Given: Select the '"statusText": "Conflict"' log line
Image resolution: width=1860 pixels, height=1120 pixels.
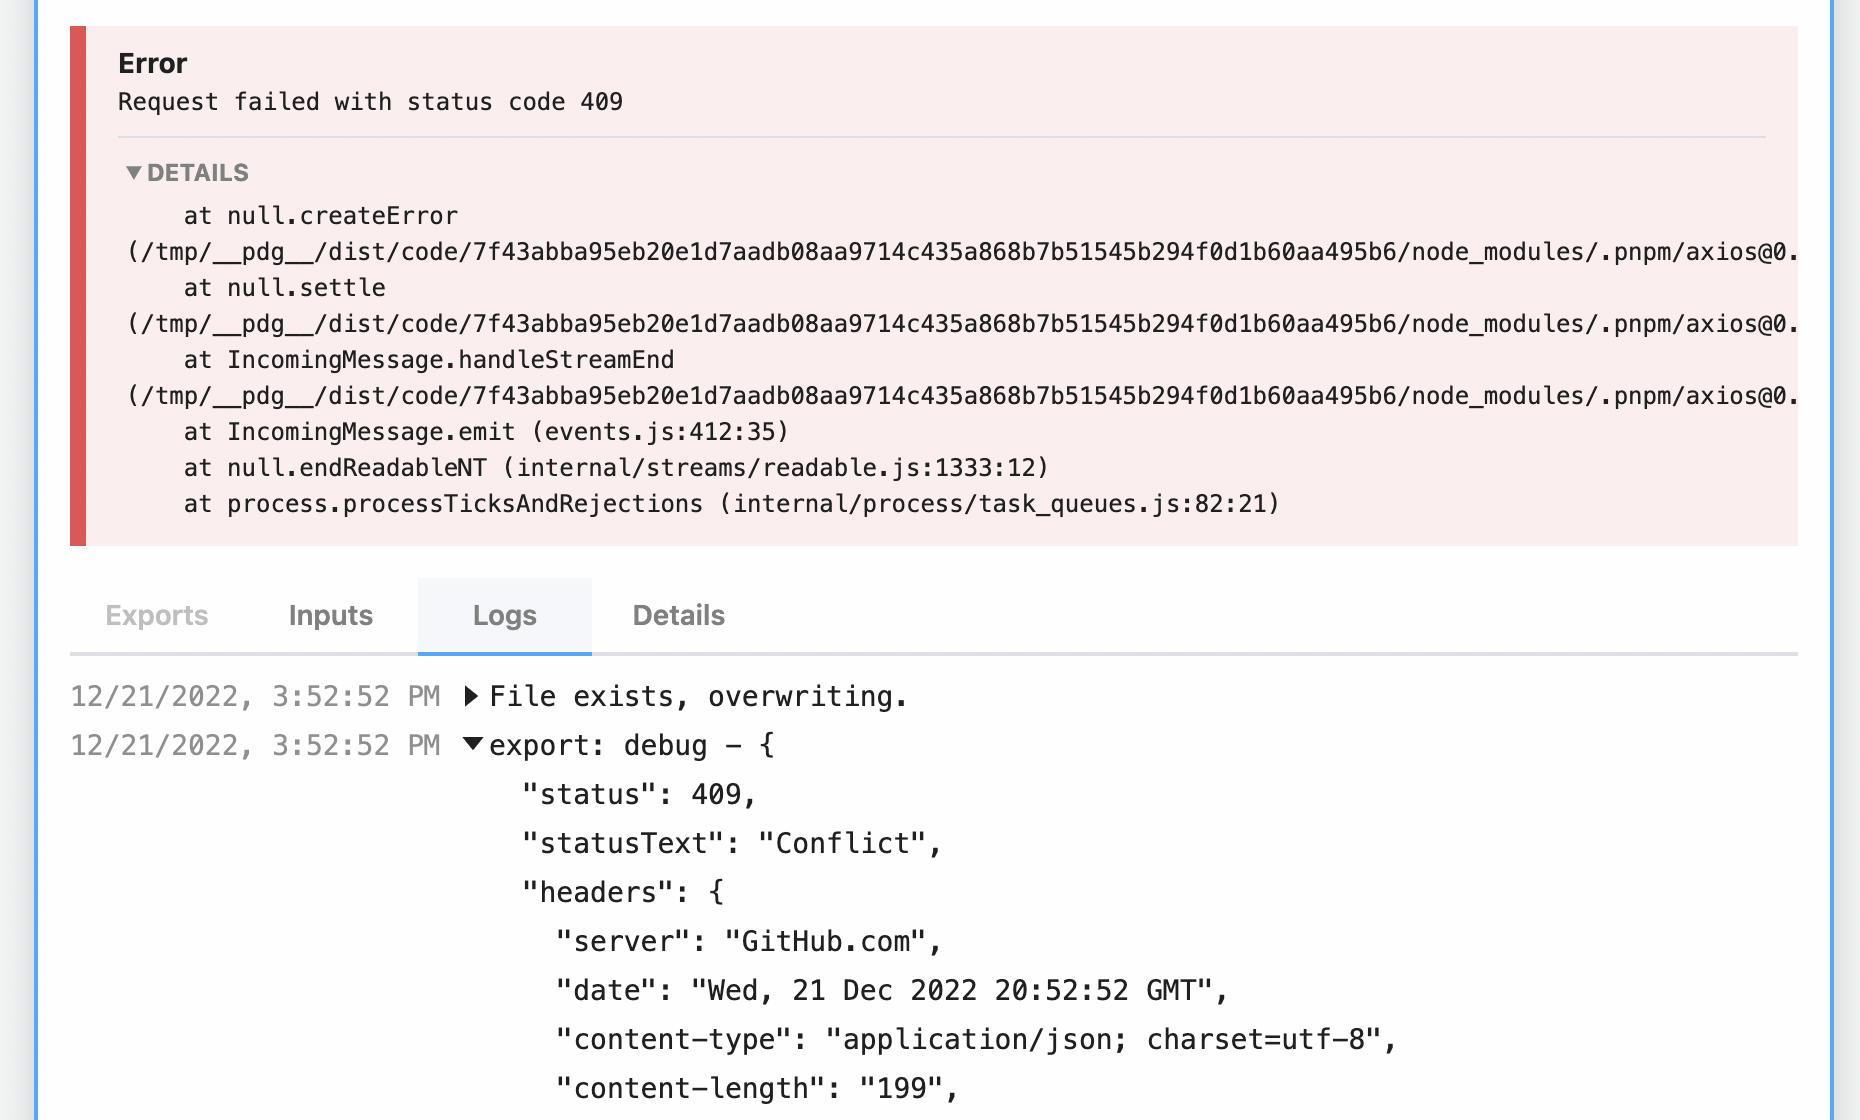Looking at the screenshot, I should (x=730, y=843).
